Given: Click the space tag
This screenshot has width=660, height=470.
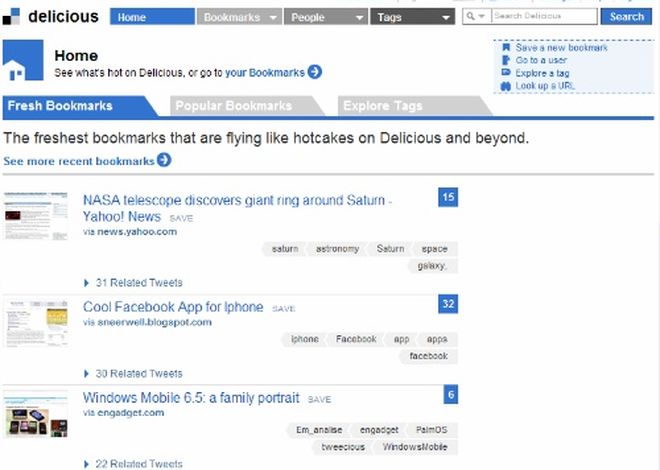Looking at the screenshot, I should (x=434, y=249).
